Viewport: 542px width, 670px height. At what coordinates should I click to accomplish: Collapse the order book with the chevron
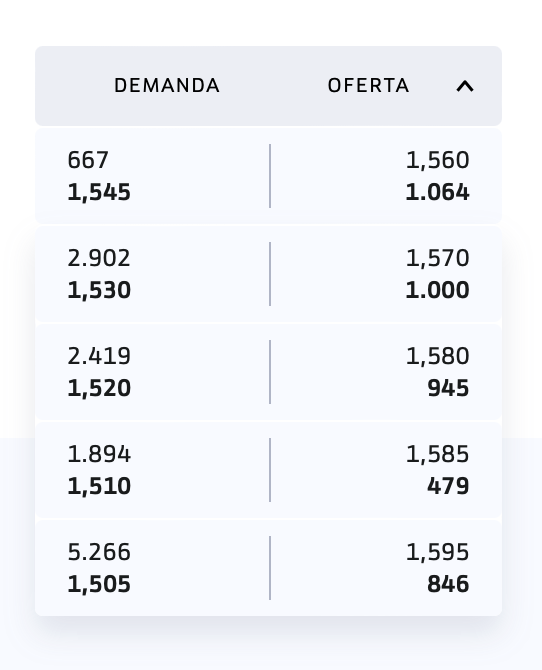(465, 86)
